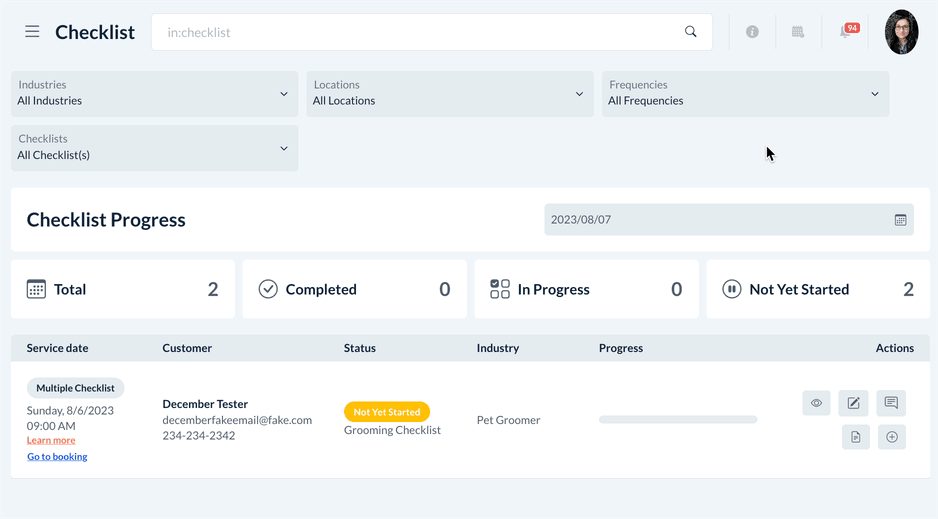Expand the Locations dropdown

click(450, 94)
